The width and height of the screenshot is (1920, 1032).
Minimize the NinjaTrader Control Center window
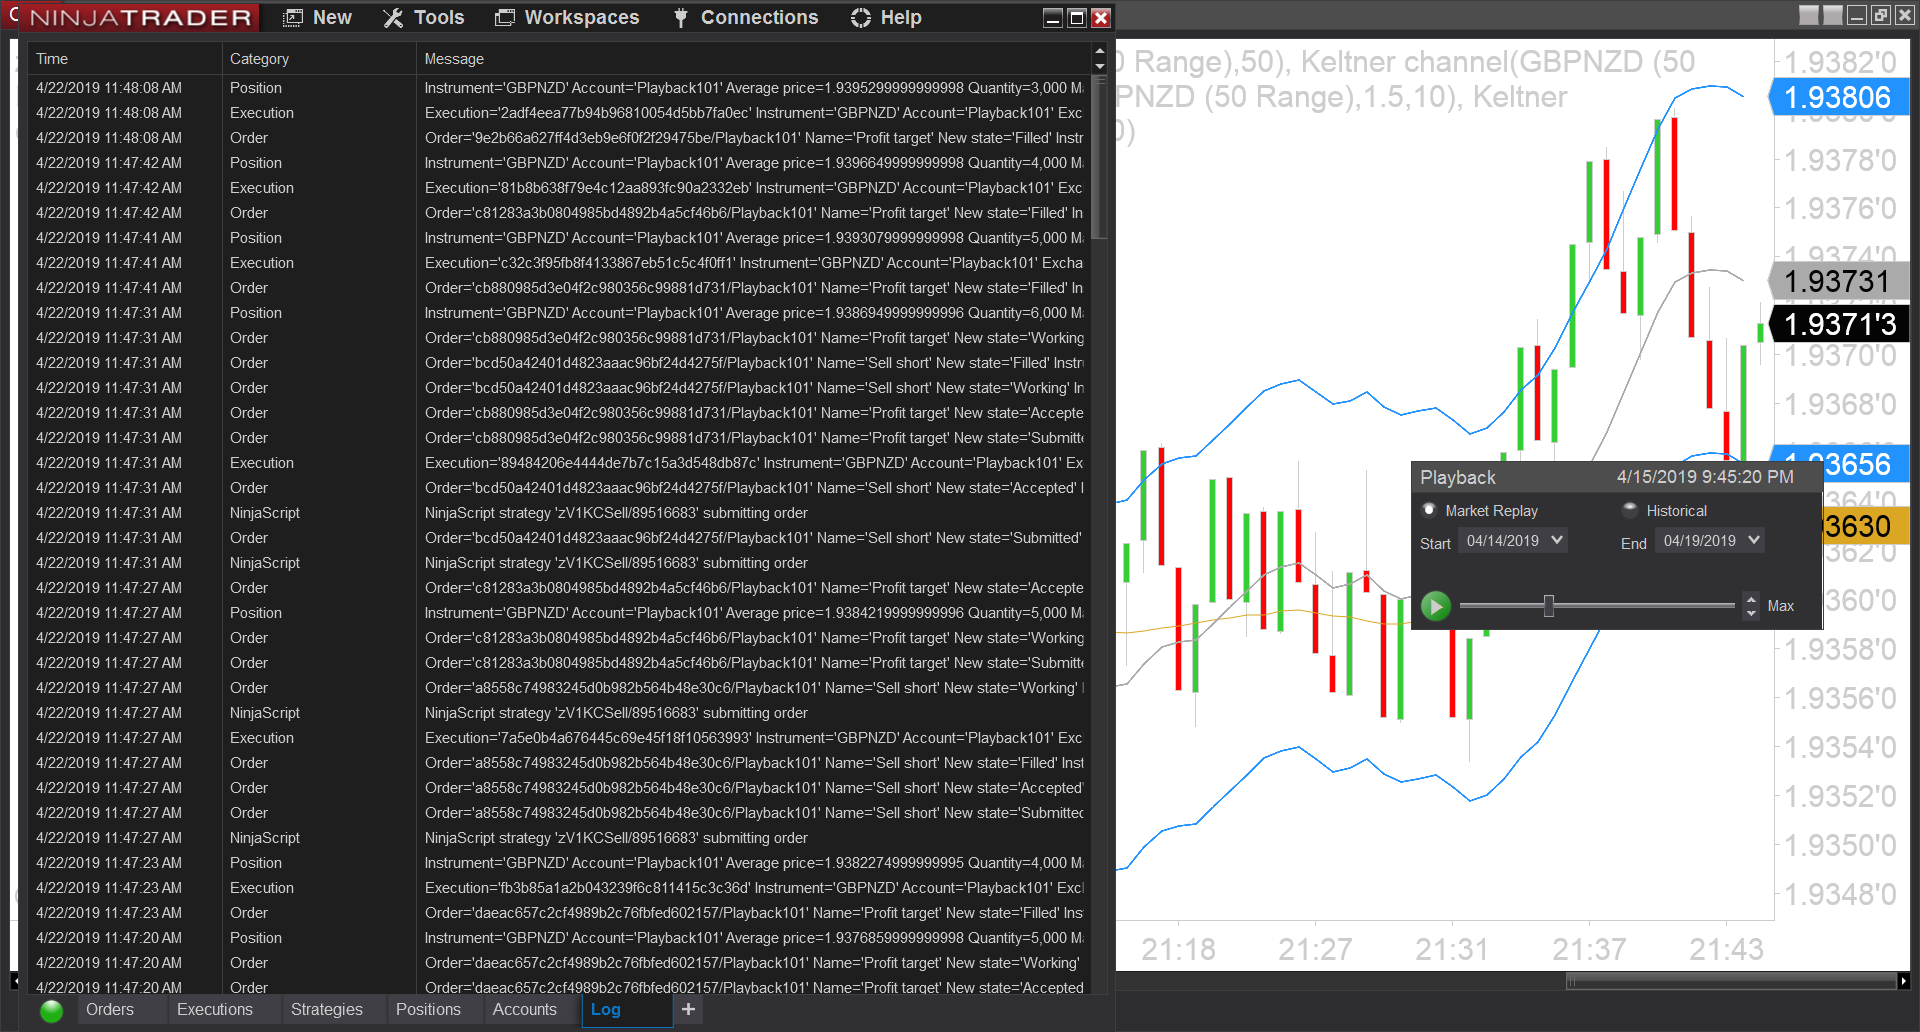[x=1053, y=18]
